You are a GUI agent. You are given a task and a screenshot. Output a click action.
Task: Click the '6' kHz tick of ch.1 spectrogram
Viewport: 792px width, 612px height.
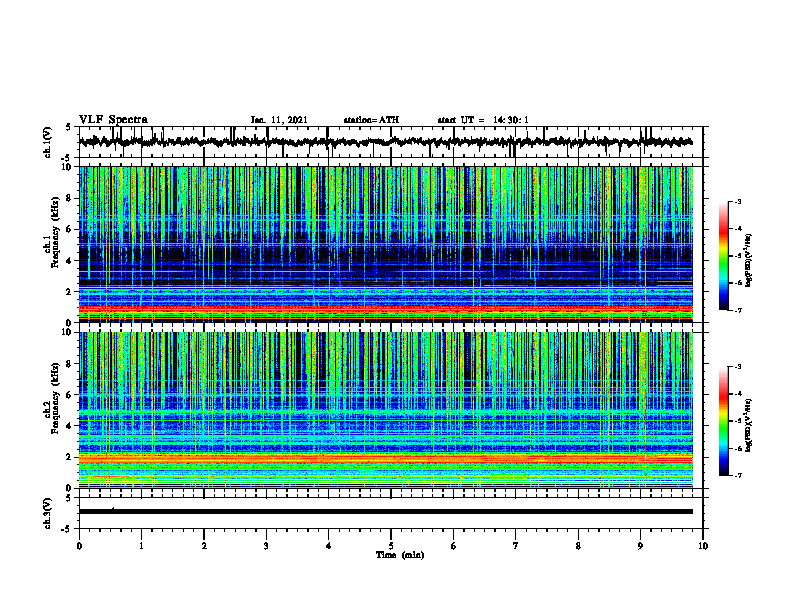point(70,230)
